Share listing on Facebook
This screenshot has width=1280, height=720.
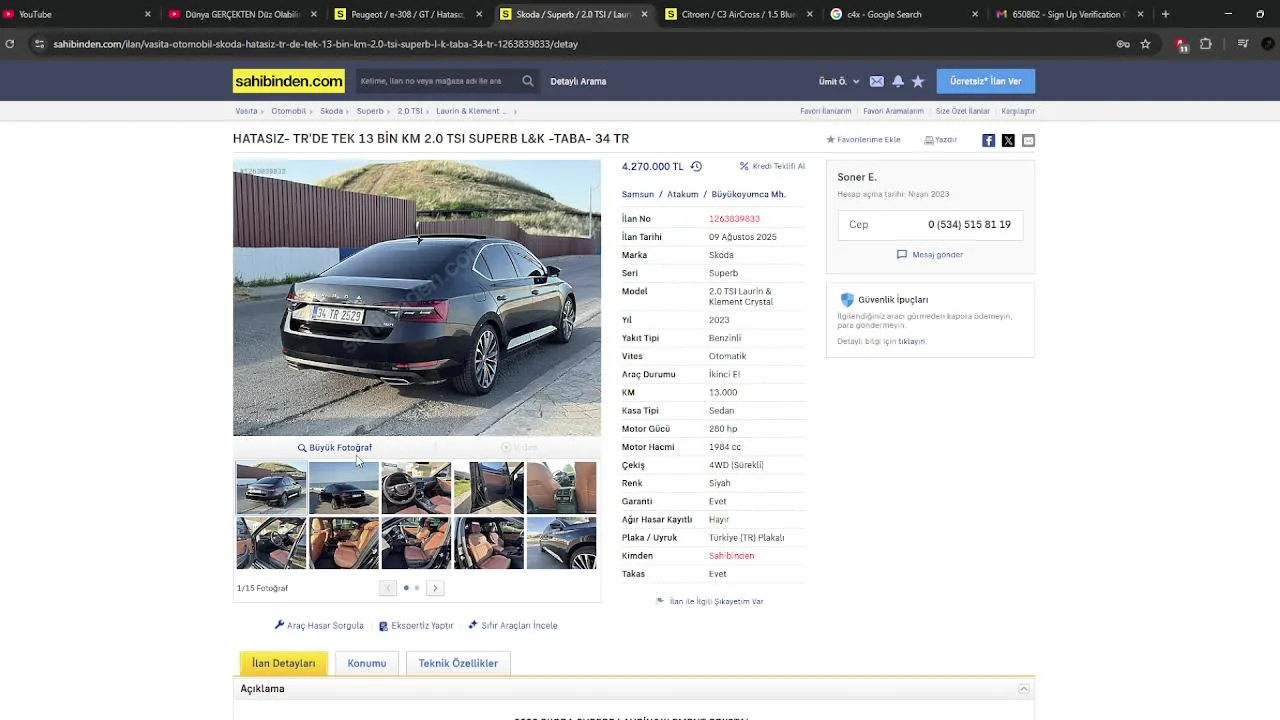pyautogui.click(x=988, y=140)
